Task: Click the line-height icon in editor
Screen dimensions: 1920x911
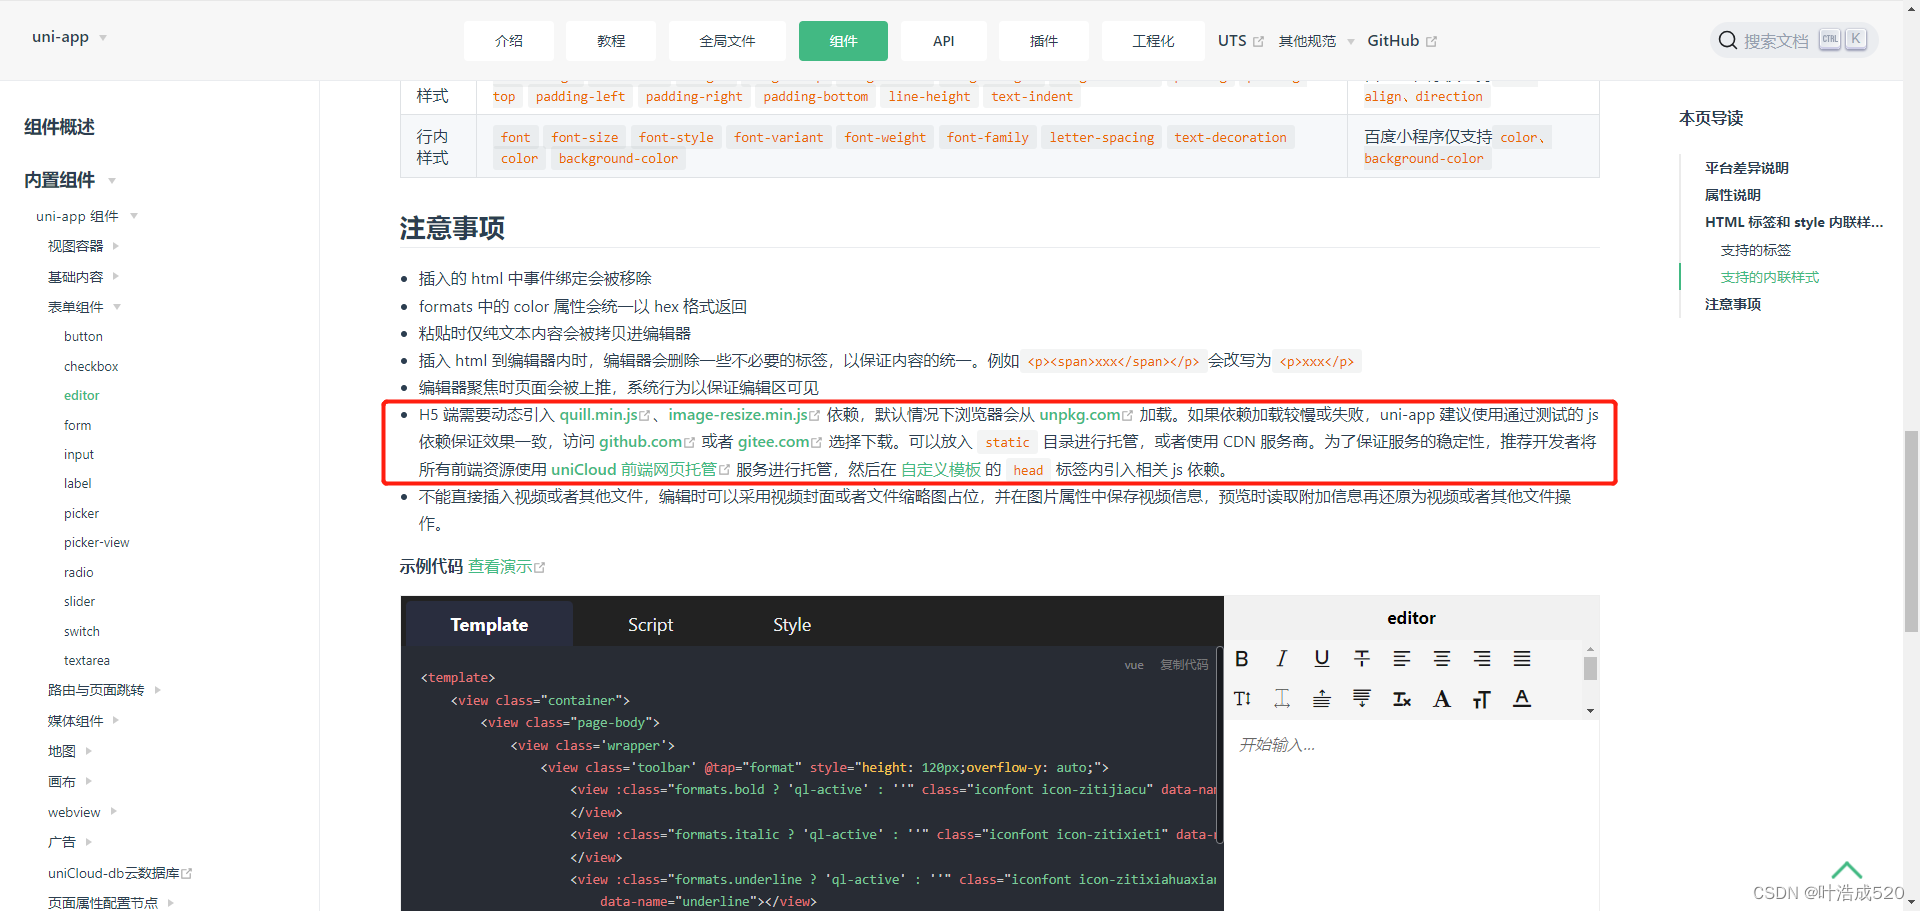Action: [x=1242, y=698]
